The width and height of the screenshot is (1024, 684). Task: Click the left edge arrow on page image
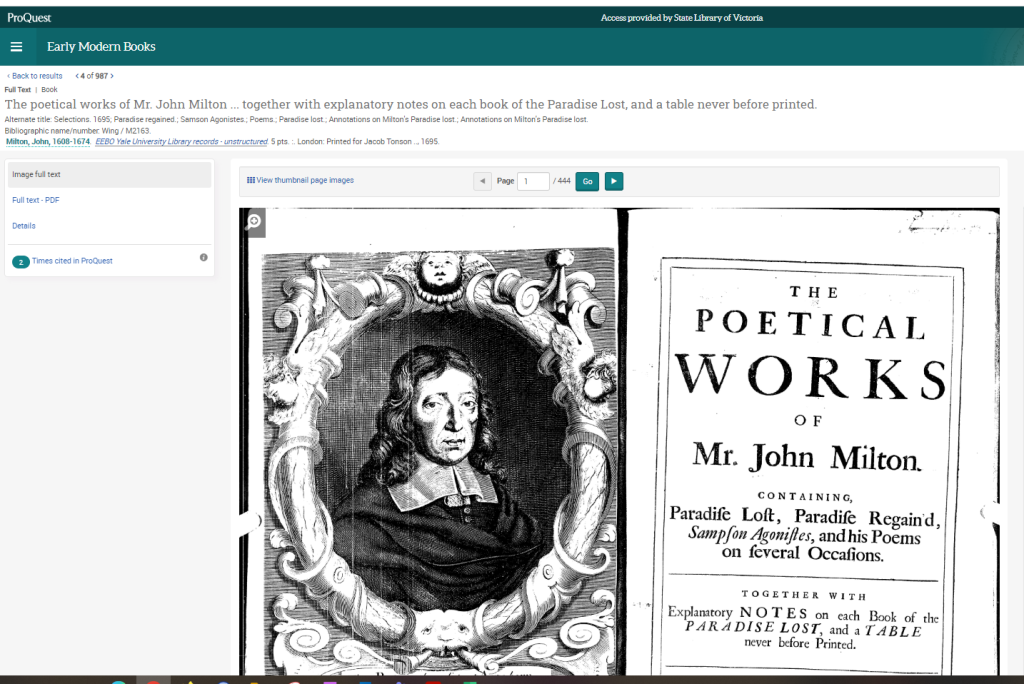247,518
